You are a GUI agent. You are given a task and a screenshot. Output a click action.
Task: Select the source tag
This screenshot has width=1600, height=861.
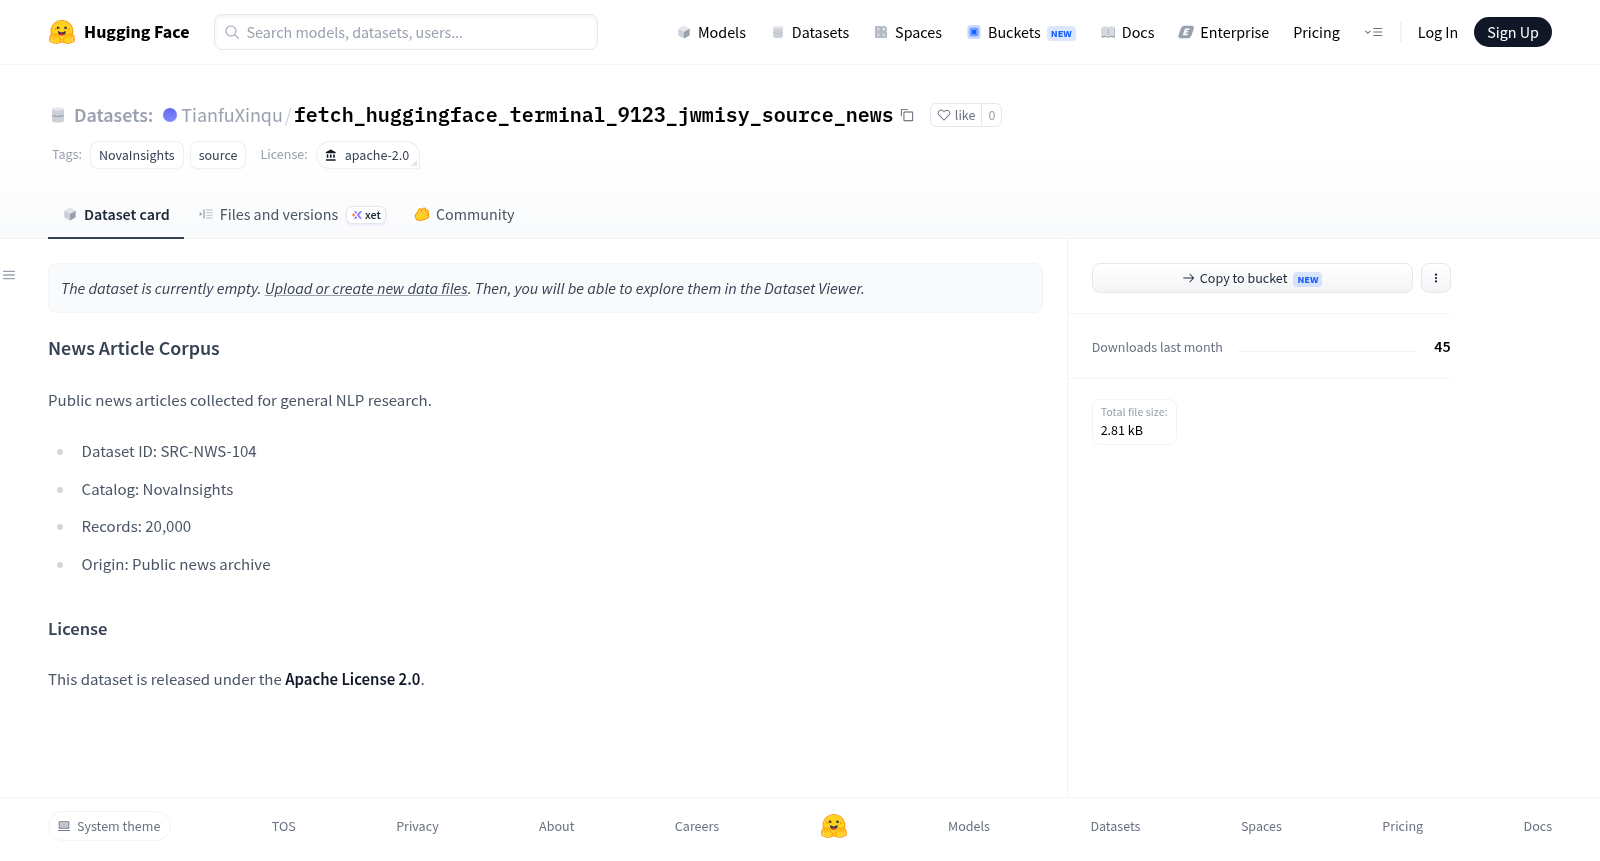(x=218, y=155)
